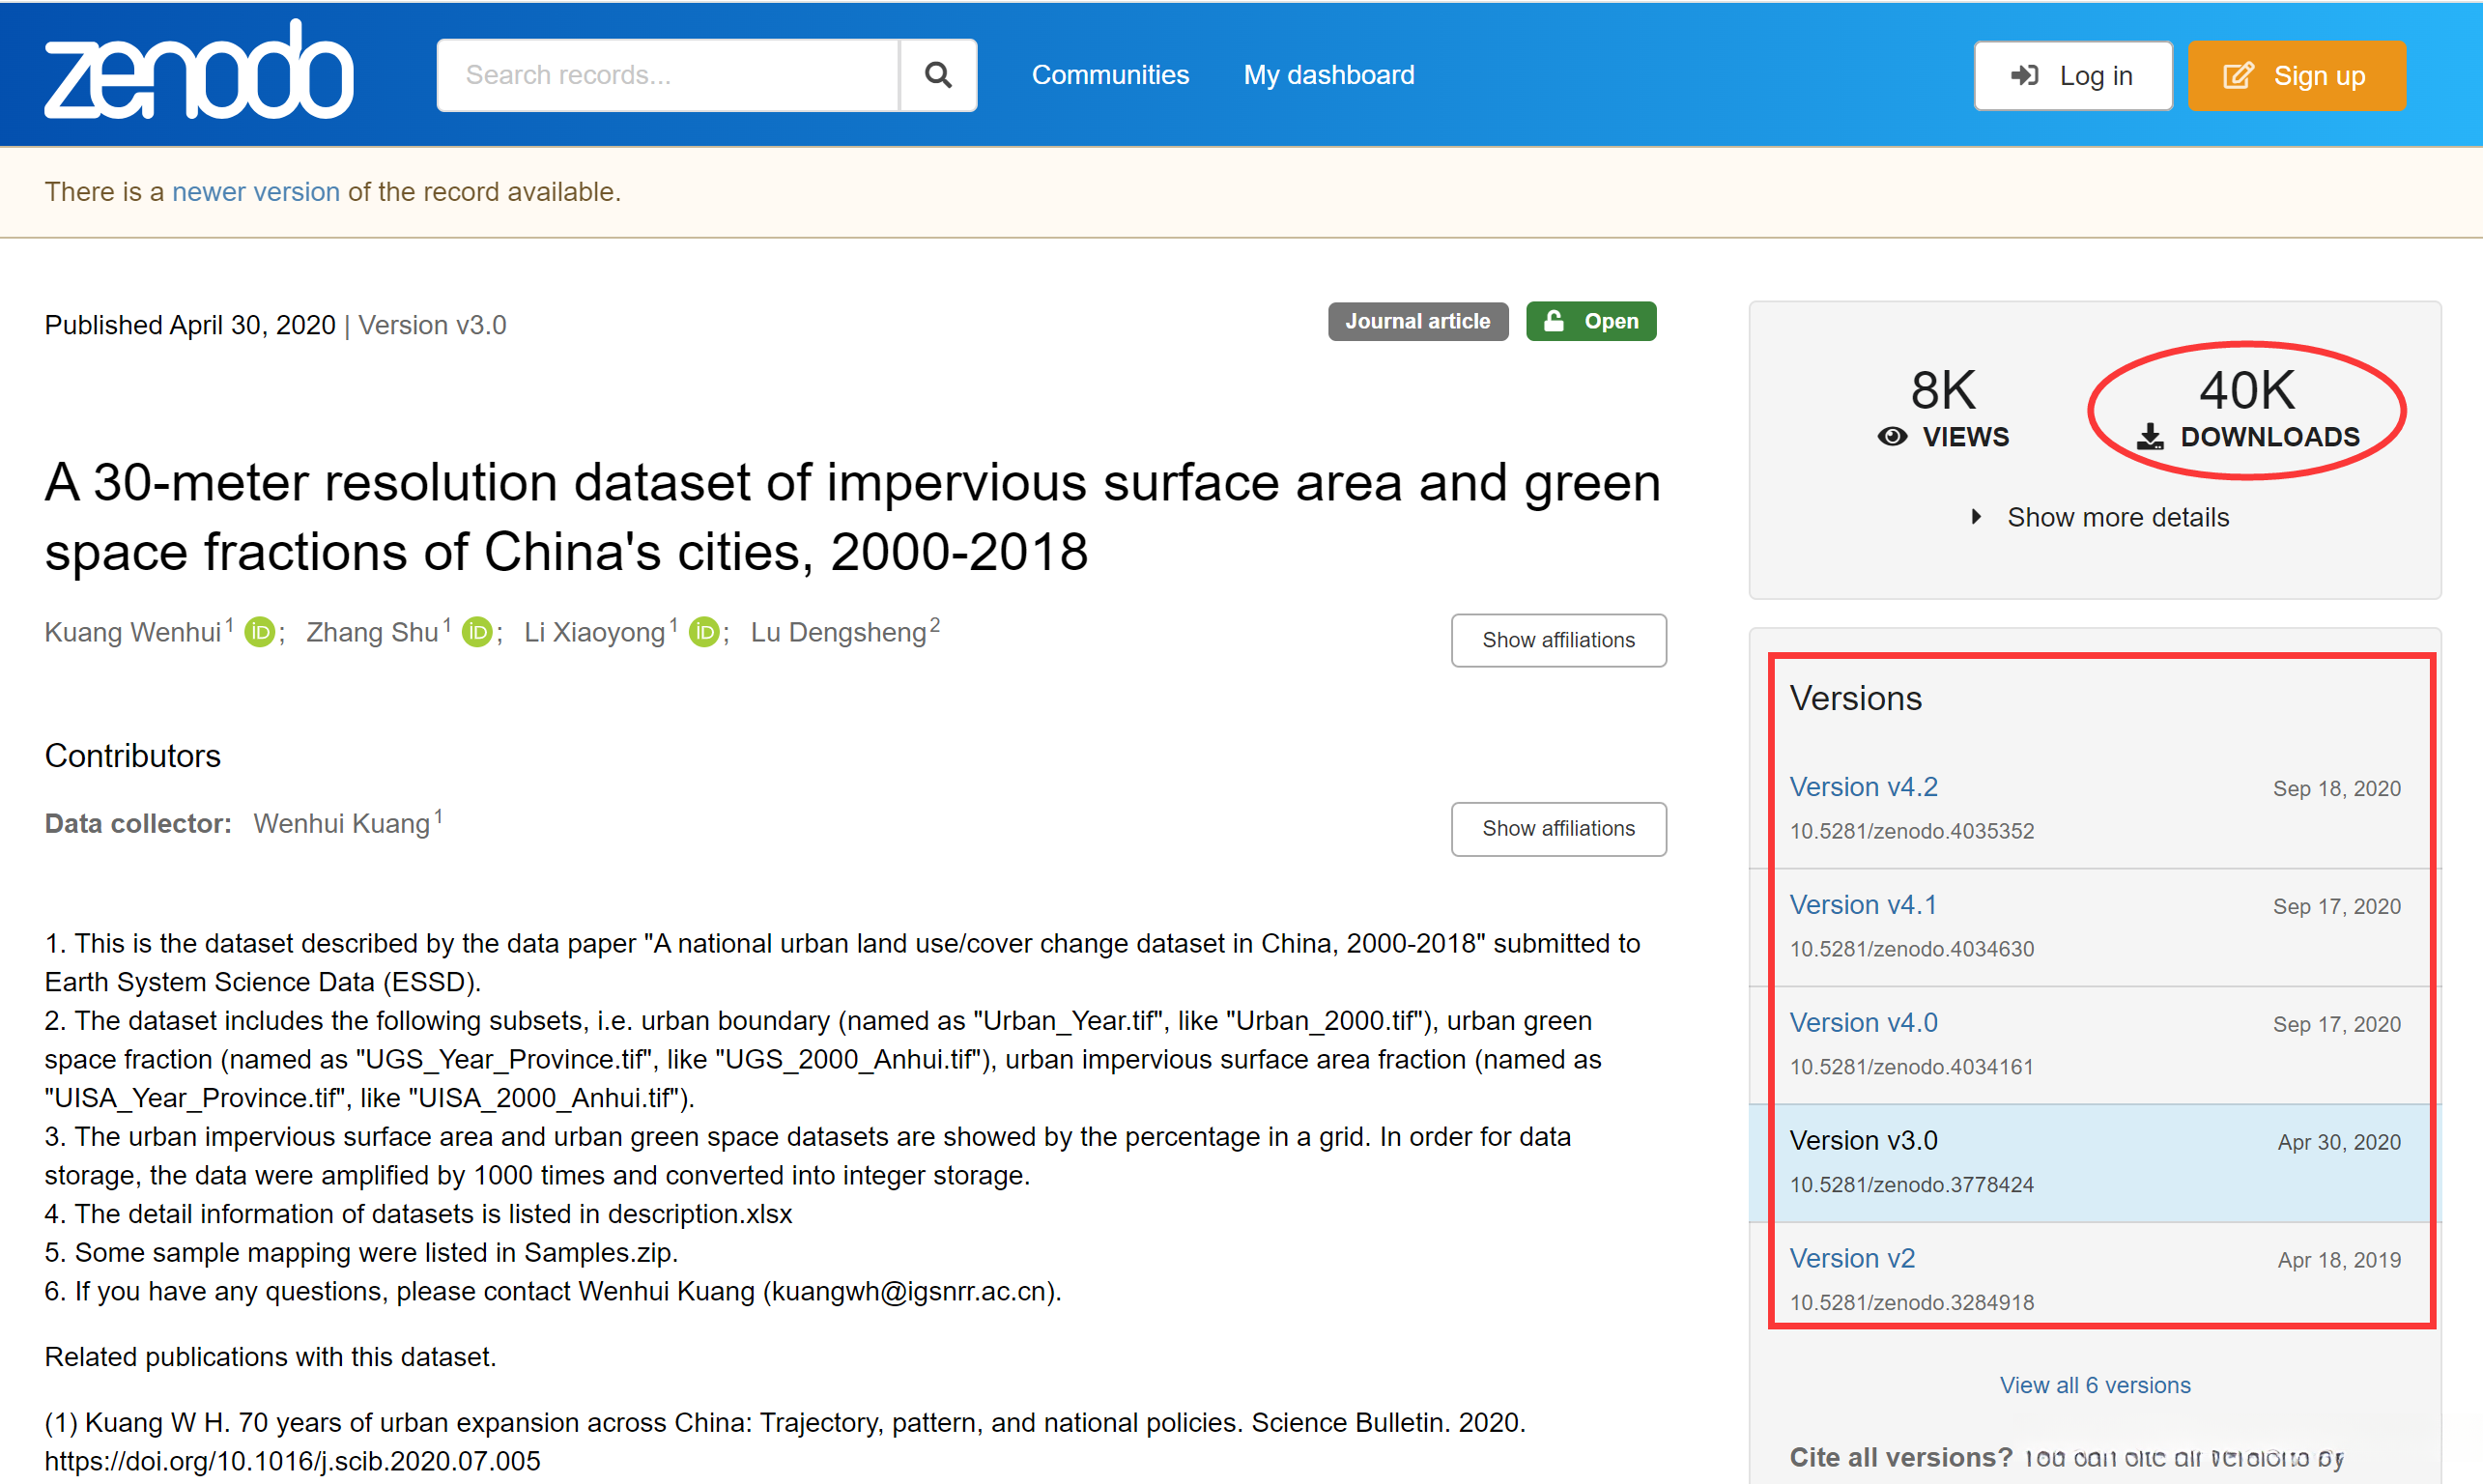This screenshot has height=1484, width=2483.
Task: Select Version v4.2 in the versions list
Action: coord(1863,787)
